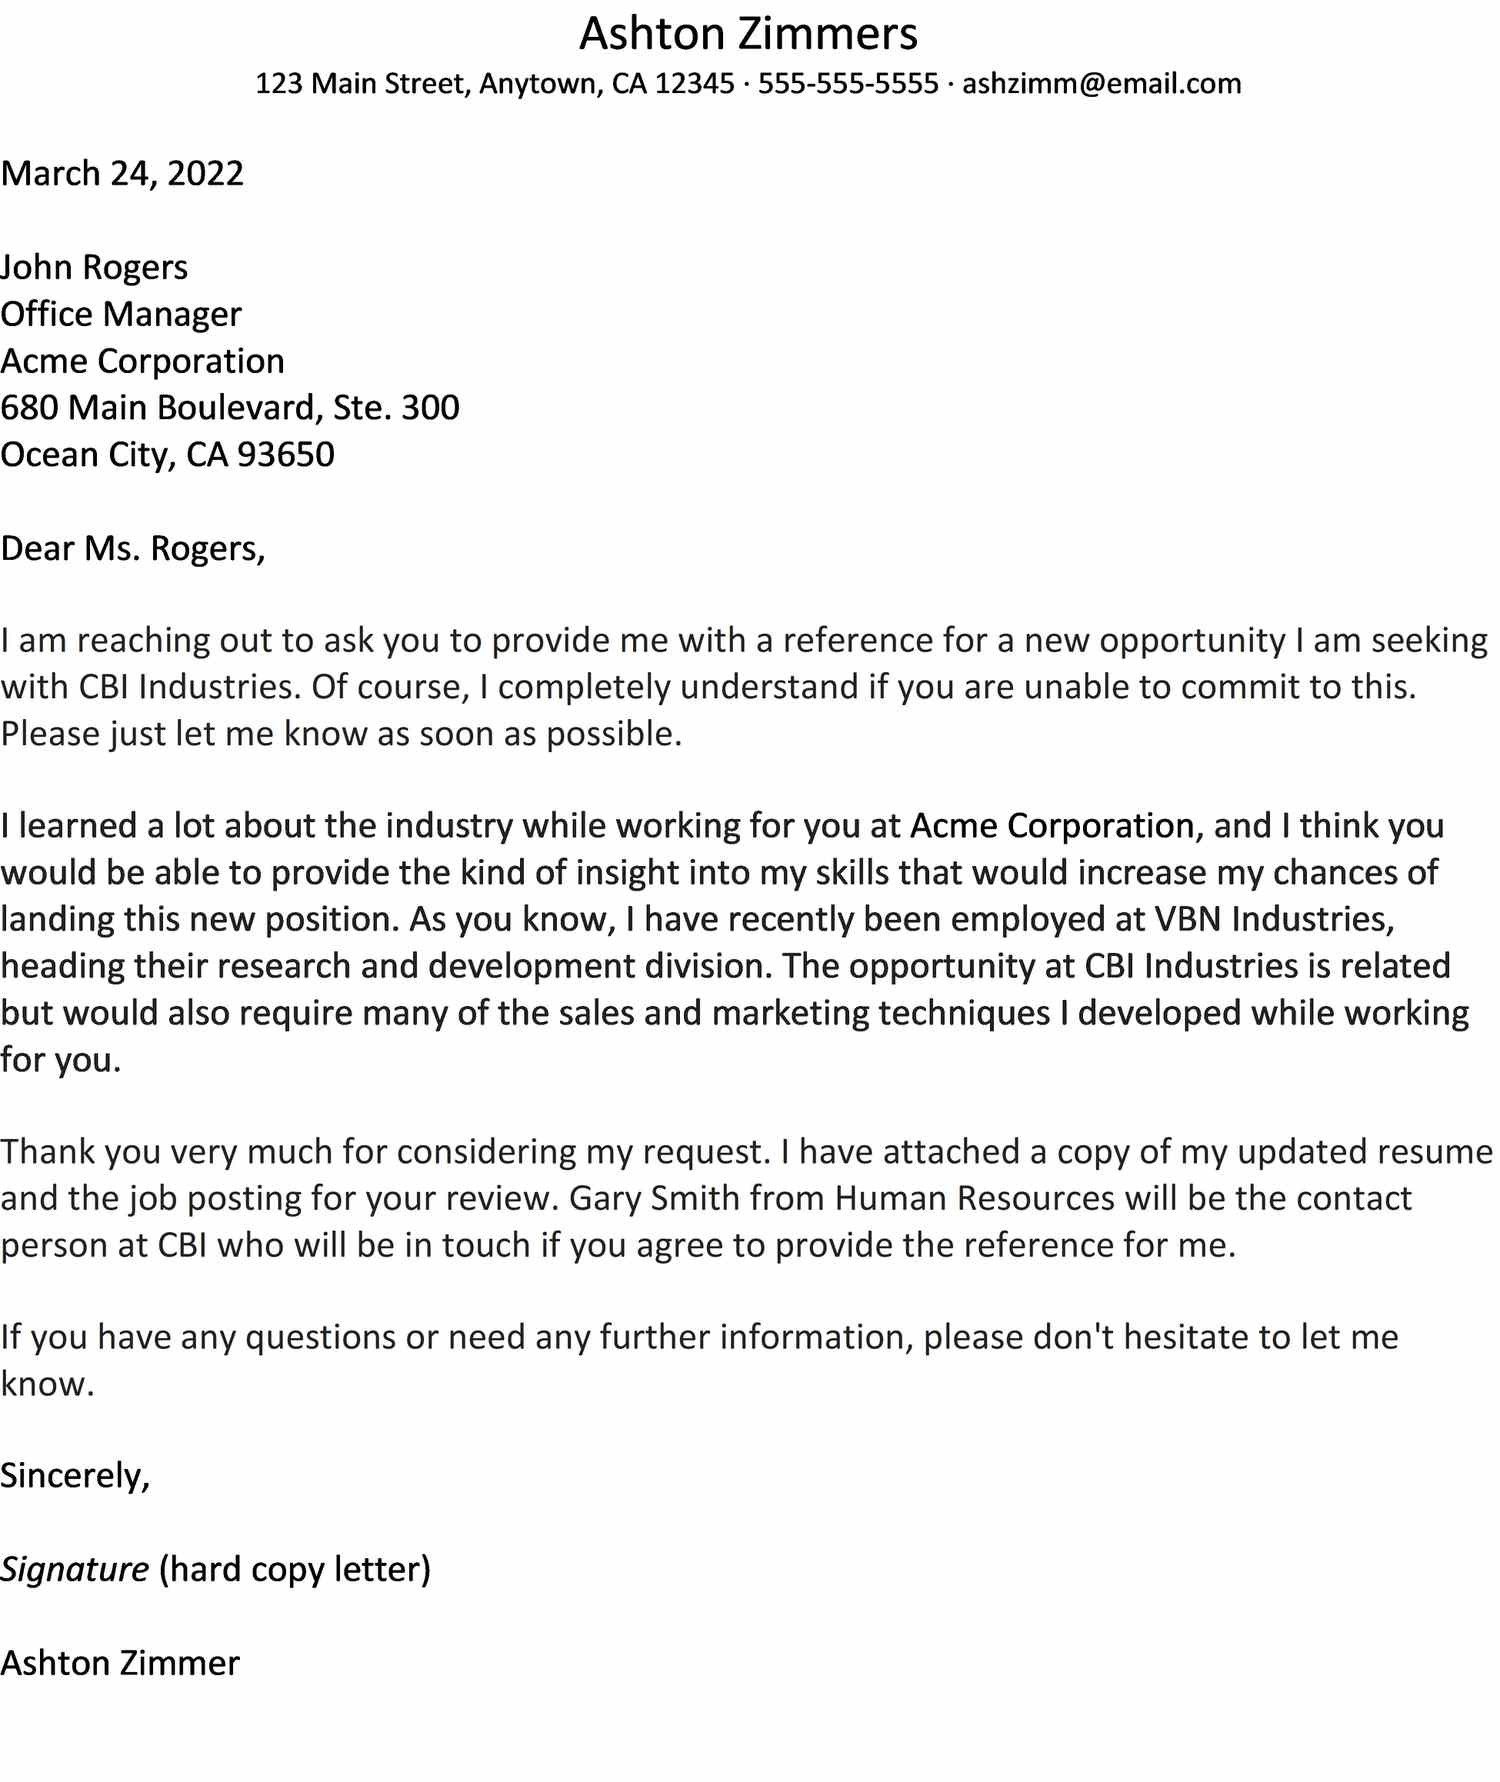Viewport: 1500px width, 1782px height.
Task: Click the words 'Human Resources' in third paragraph
Action: pyautogui.click(x=974, y=1197)
